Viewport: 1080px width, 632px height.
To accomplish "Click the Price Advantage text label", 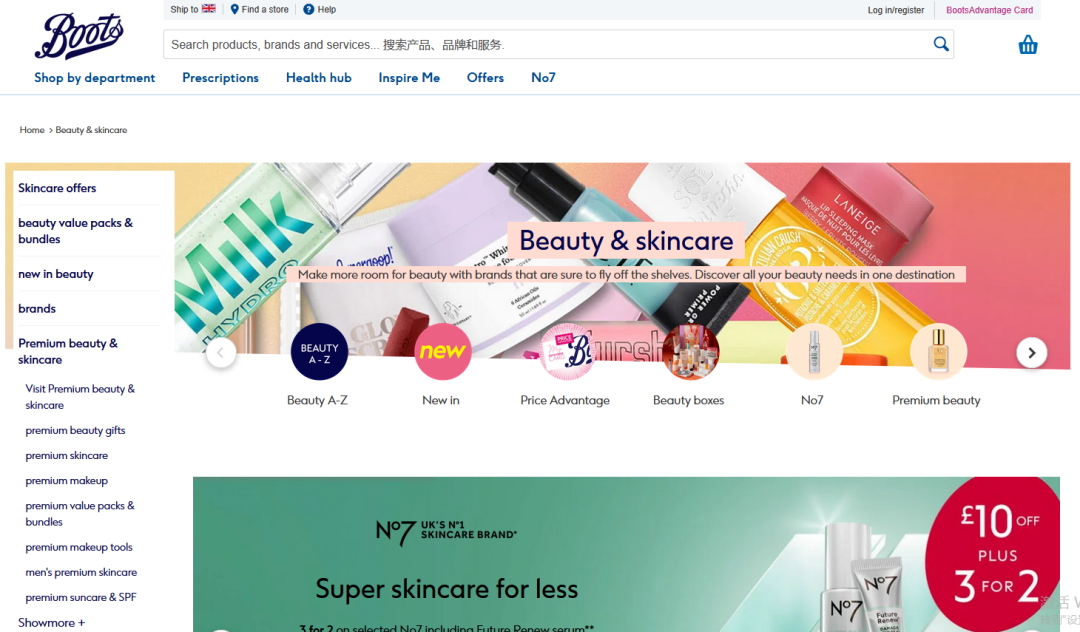I will click(x=565, y=400).
